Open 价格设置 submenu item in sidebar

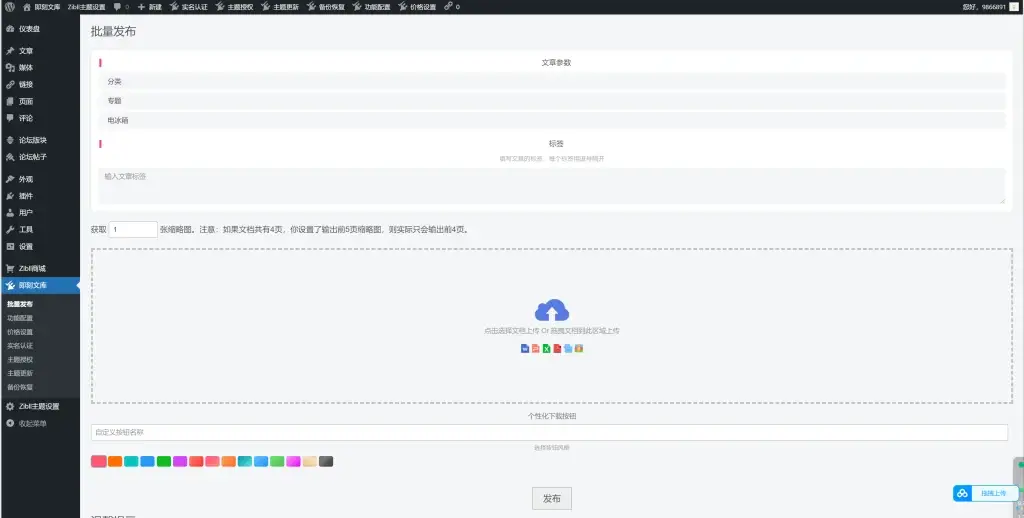pyautogui.click(x=20, y=332)
